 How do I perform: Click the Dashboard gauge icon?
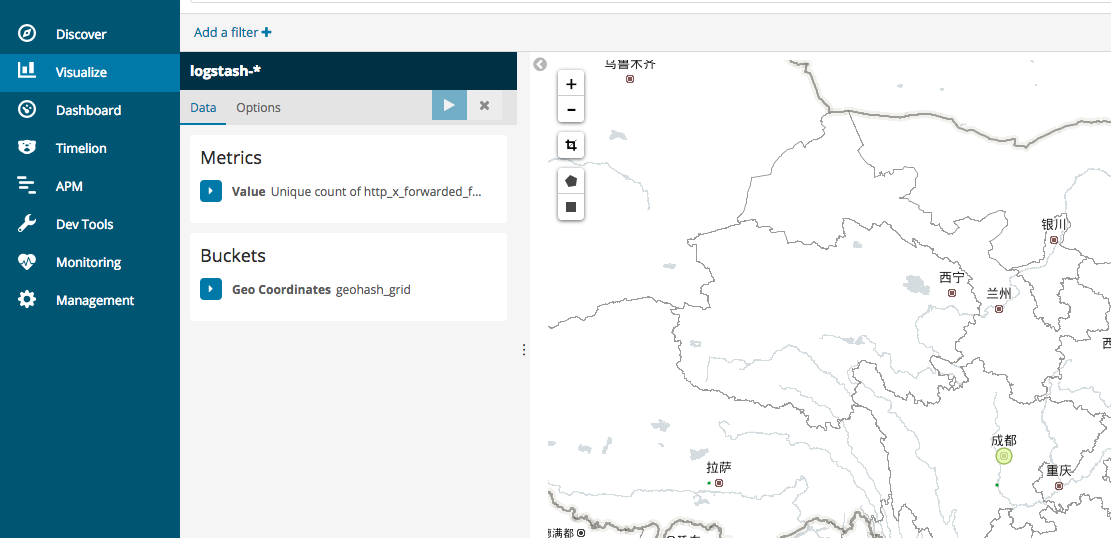click(x=27, y=109)
